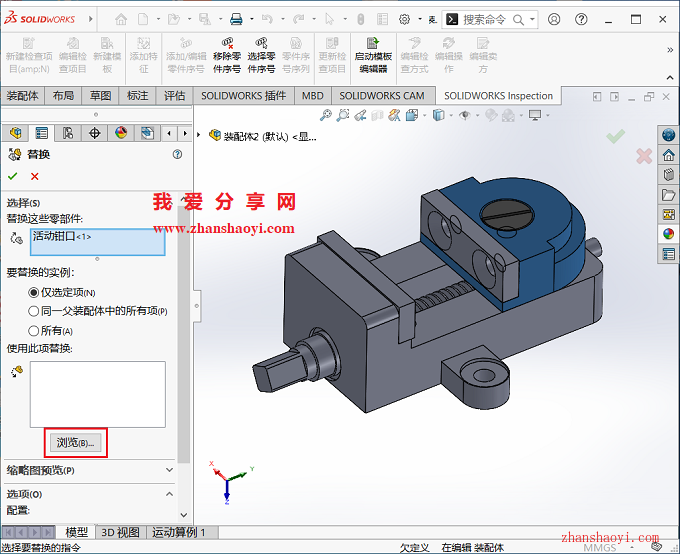Click the user account icon
Image resolution: width=680 pixels, height=554 pixels.
pyautogui.click(x=554, y=19)
